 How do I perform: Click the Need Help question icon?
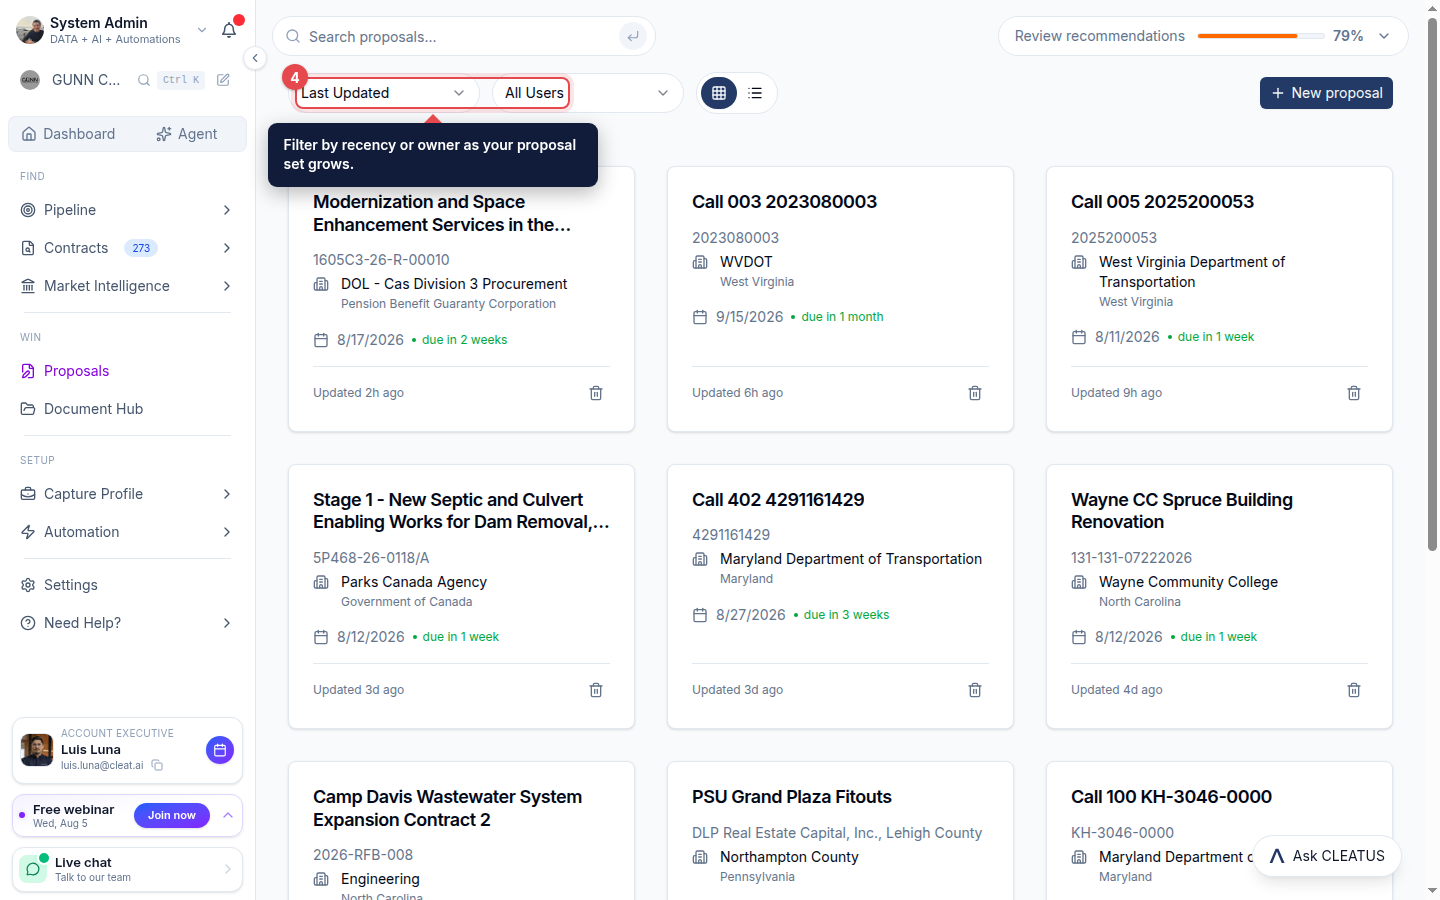click(x=28, y=623)
